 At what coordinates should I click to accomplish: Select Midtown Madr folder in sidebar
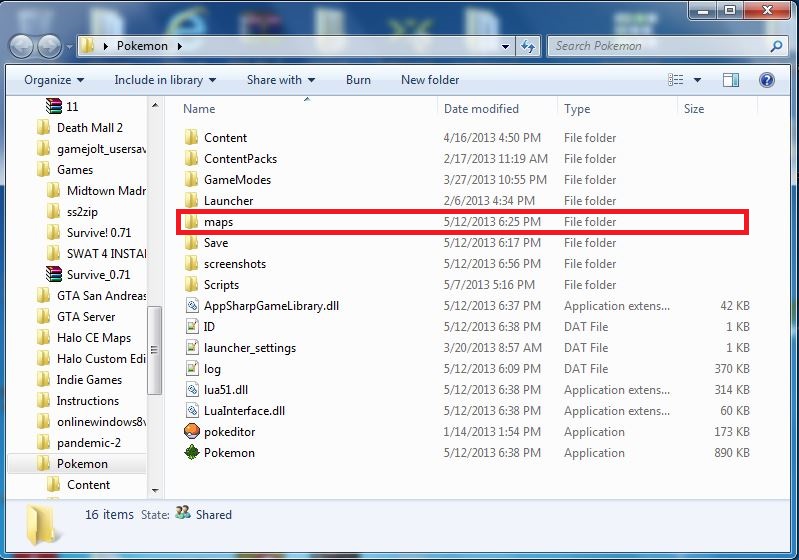click(x=106, y=191)
